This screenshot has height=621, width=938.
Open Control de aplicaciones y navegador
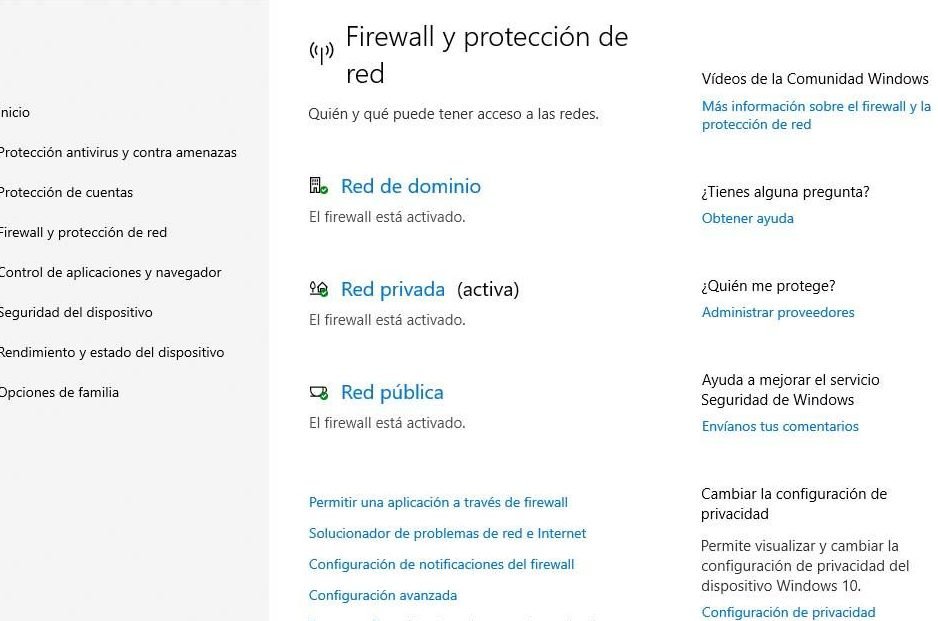tap(110, 272)
